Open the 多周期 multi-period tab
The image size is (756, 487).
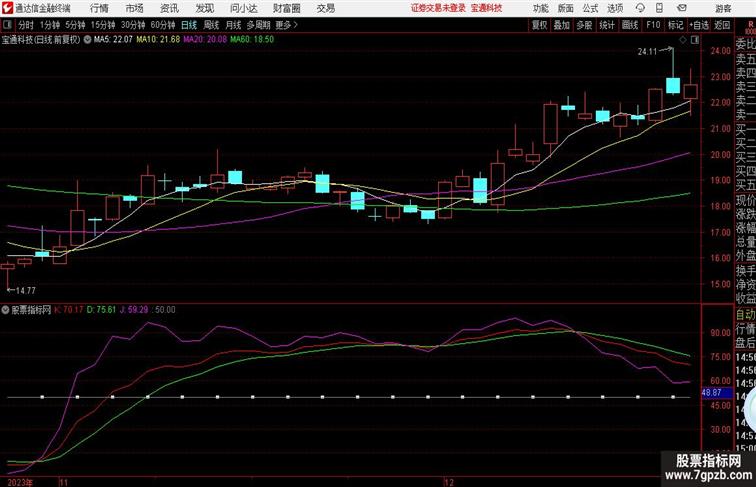258,25
